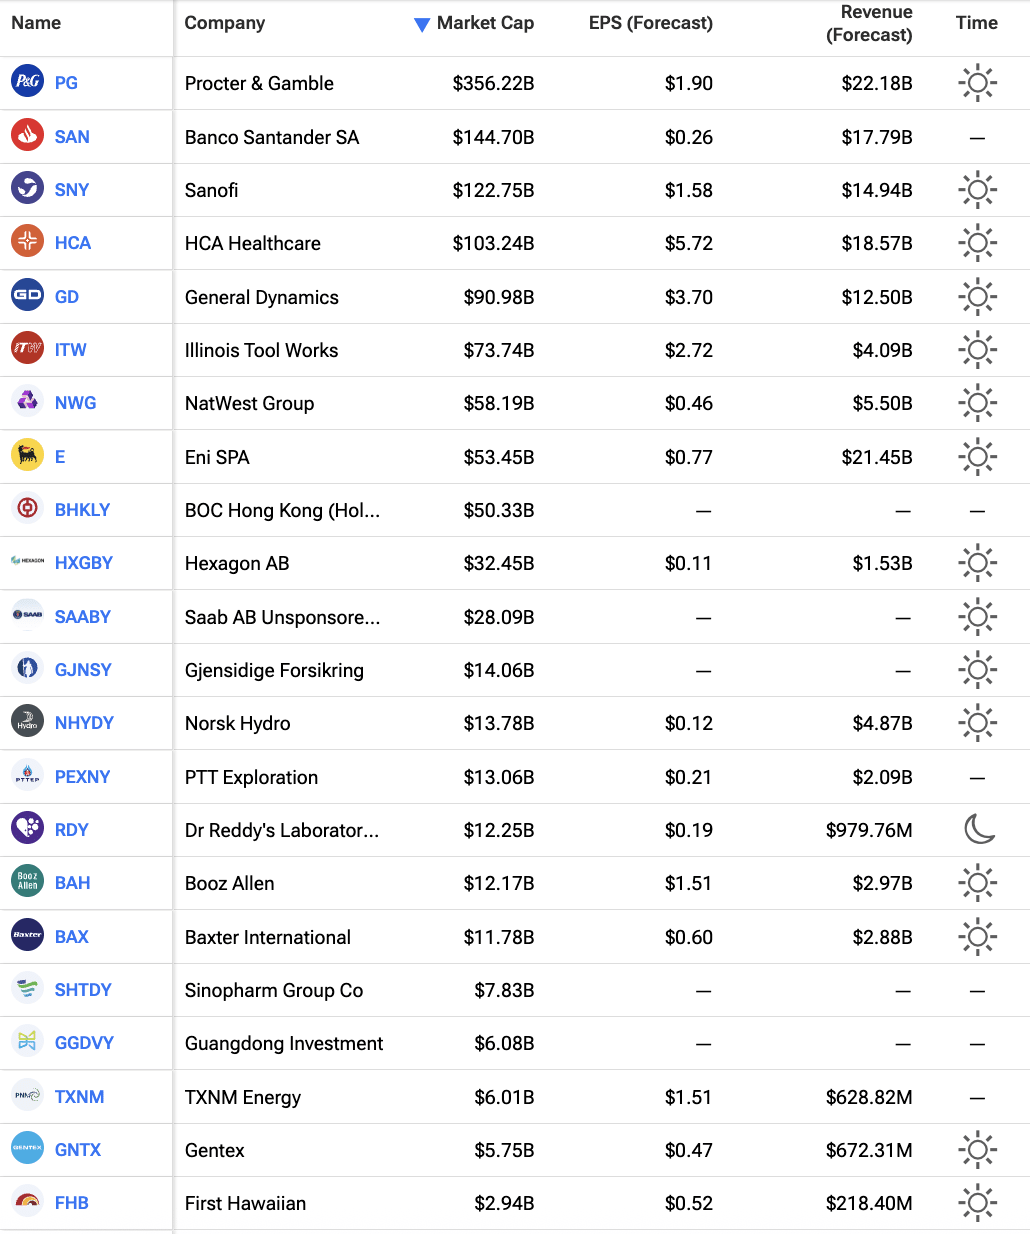Open the NWG ticker link
Viewport: 1030px width, 1234px height.
pos(76,403)
